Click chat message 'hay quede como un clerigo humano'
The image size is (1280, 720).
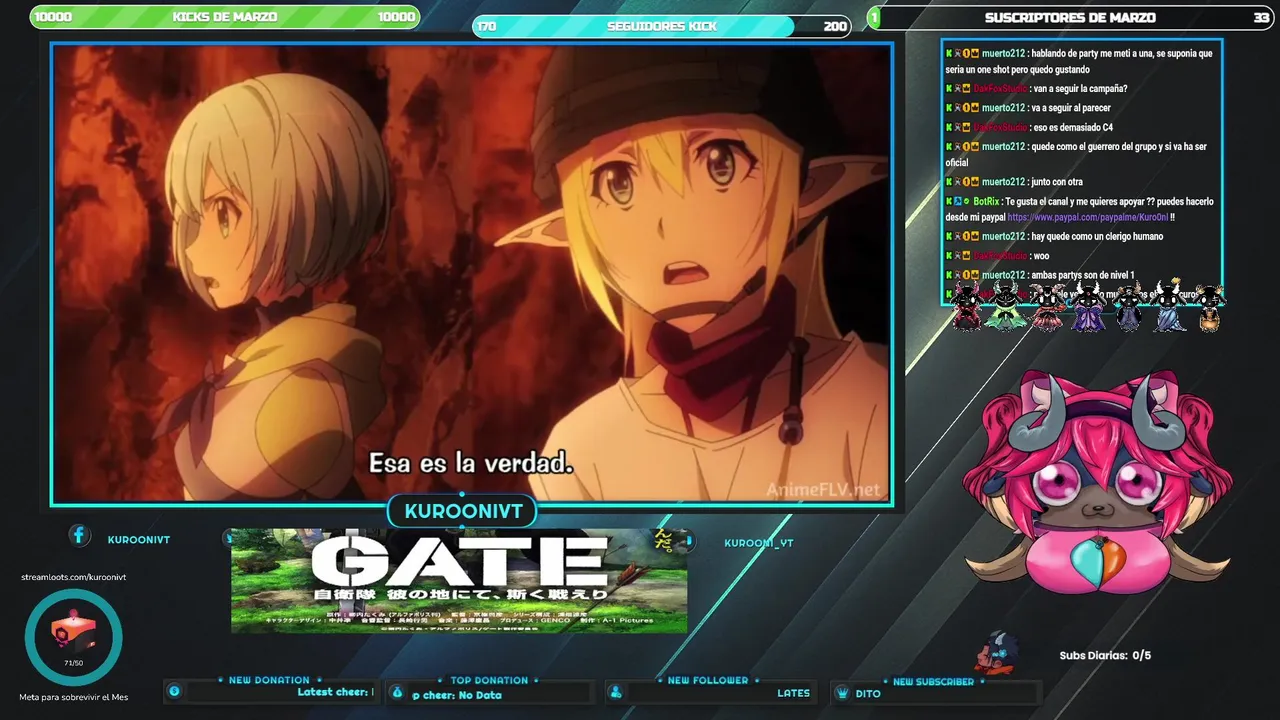tap(1098, 237)
